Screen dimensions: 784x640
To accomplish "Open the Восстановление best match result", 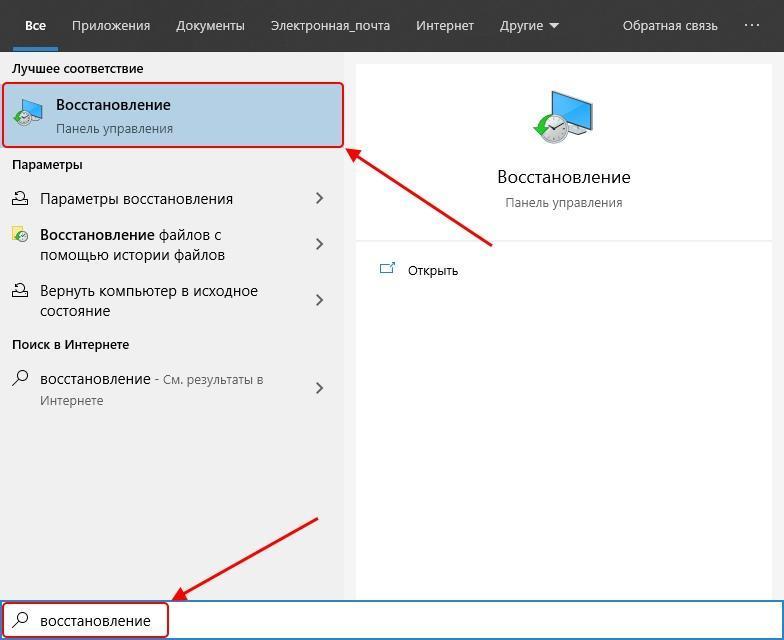I will click(173, 115).
